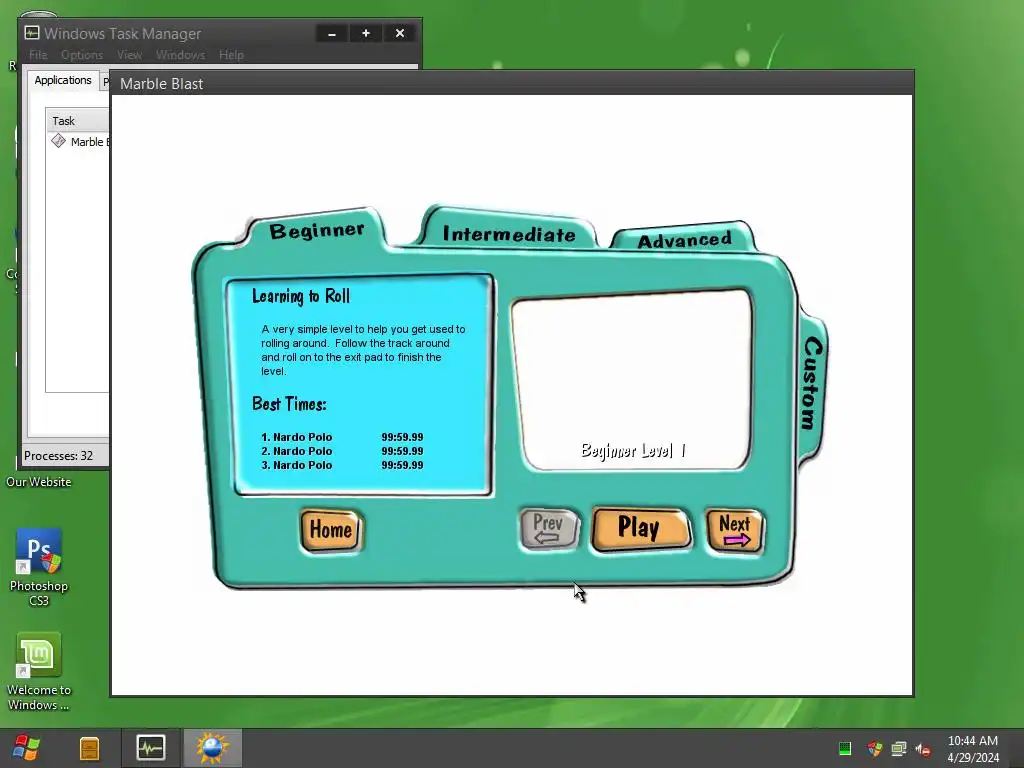This screenshot has height=768, width=1024.
Task: Open Options menu in Windows Task Manager
Action: click(x=82, y=55)
